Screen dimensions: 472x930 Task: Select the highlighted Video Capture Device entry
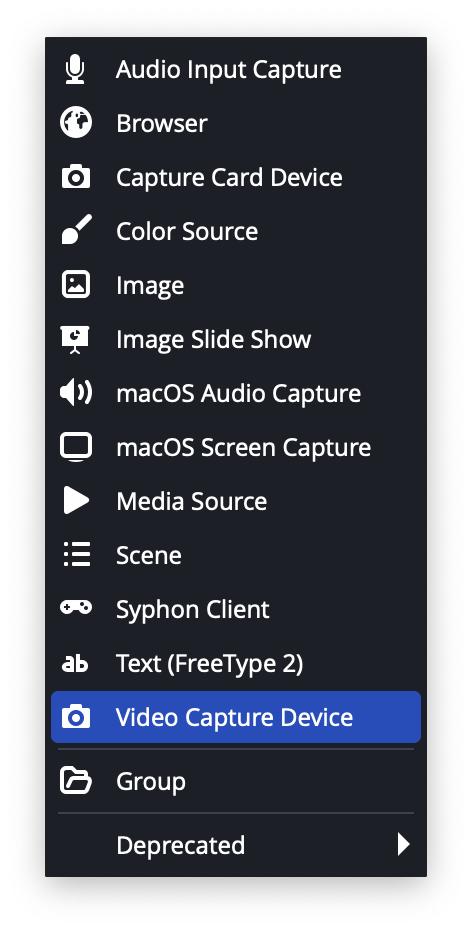[236, 716]
